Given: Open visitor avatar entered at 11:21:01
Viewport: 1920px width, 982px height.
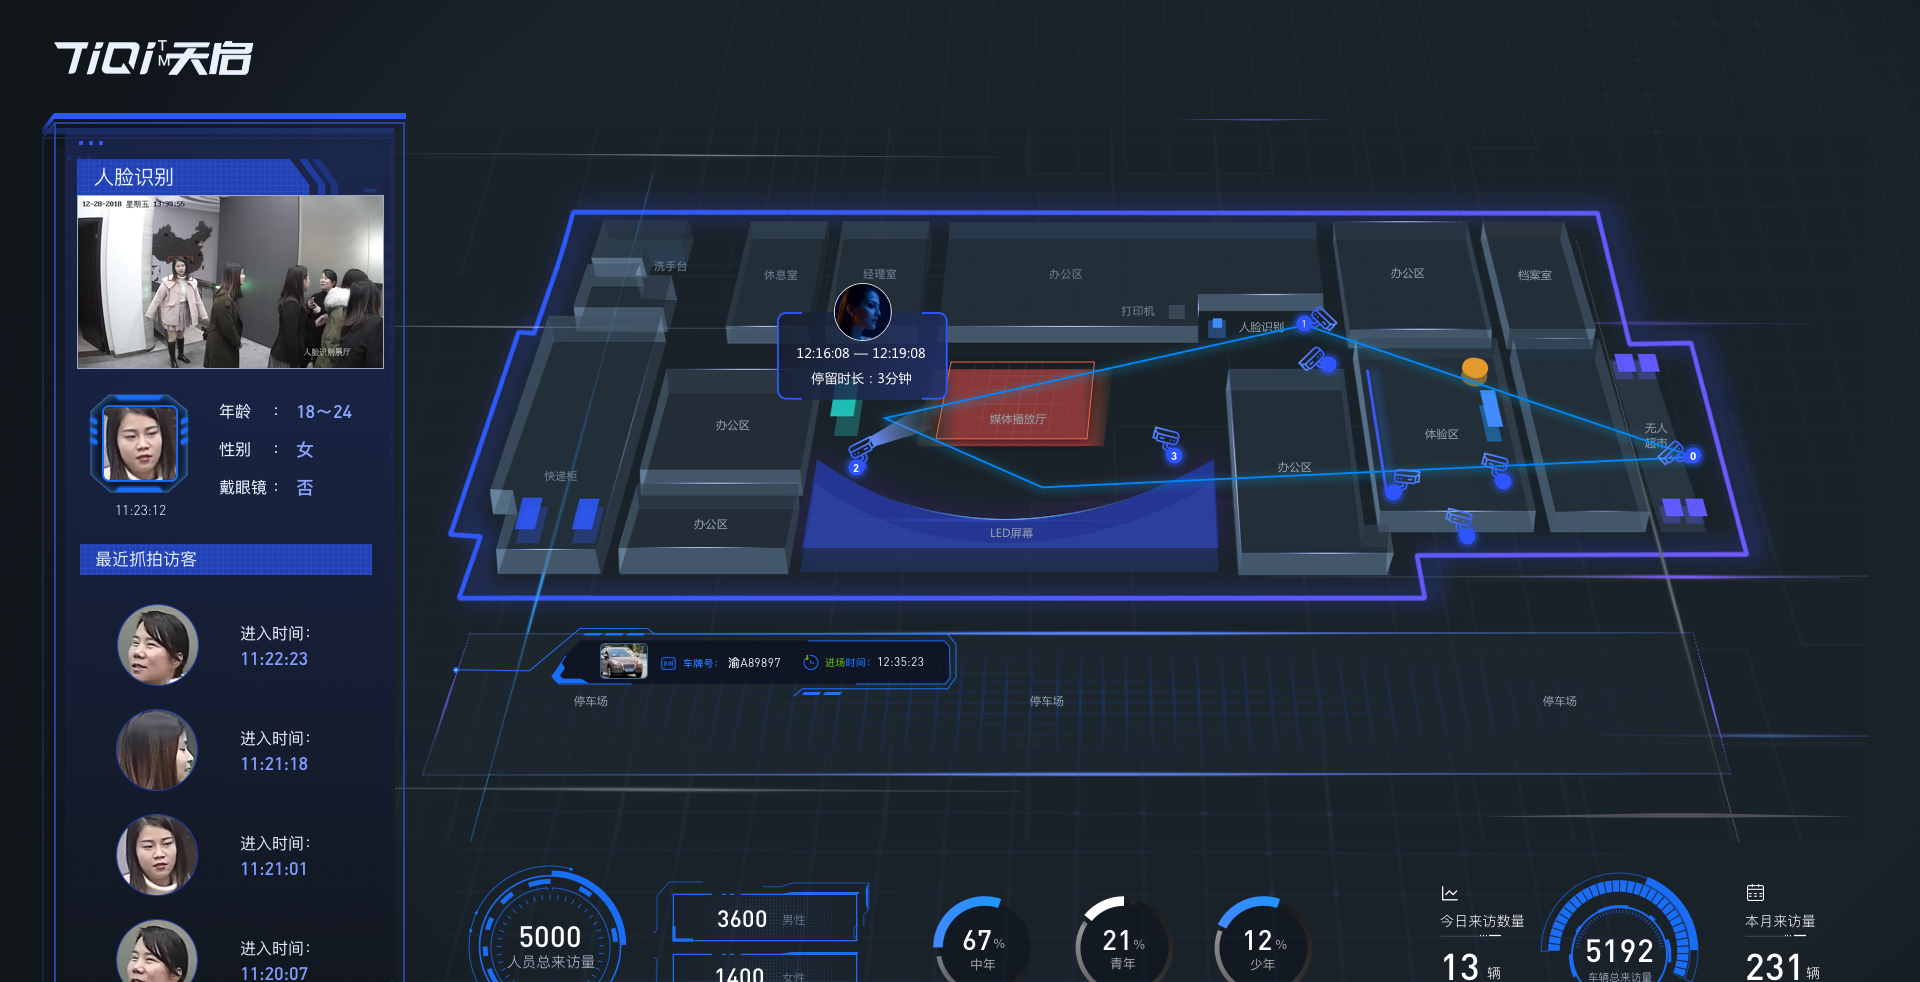Looking at the screenshot, I should tap(156, 855).
